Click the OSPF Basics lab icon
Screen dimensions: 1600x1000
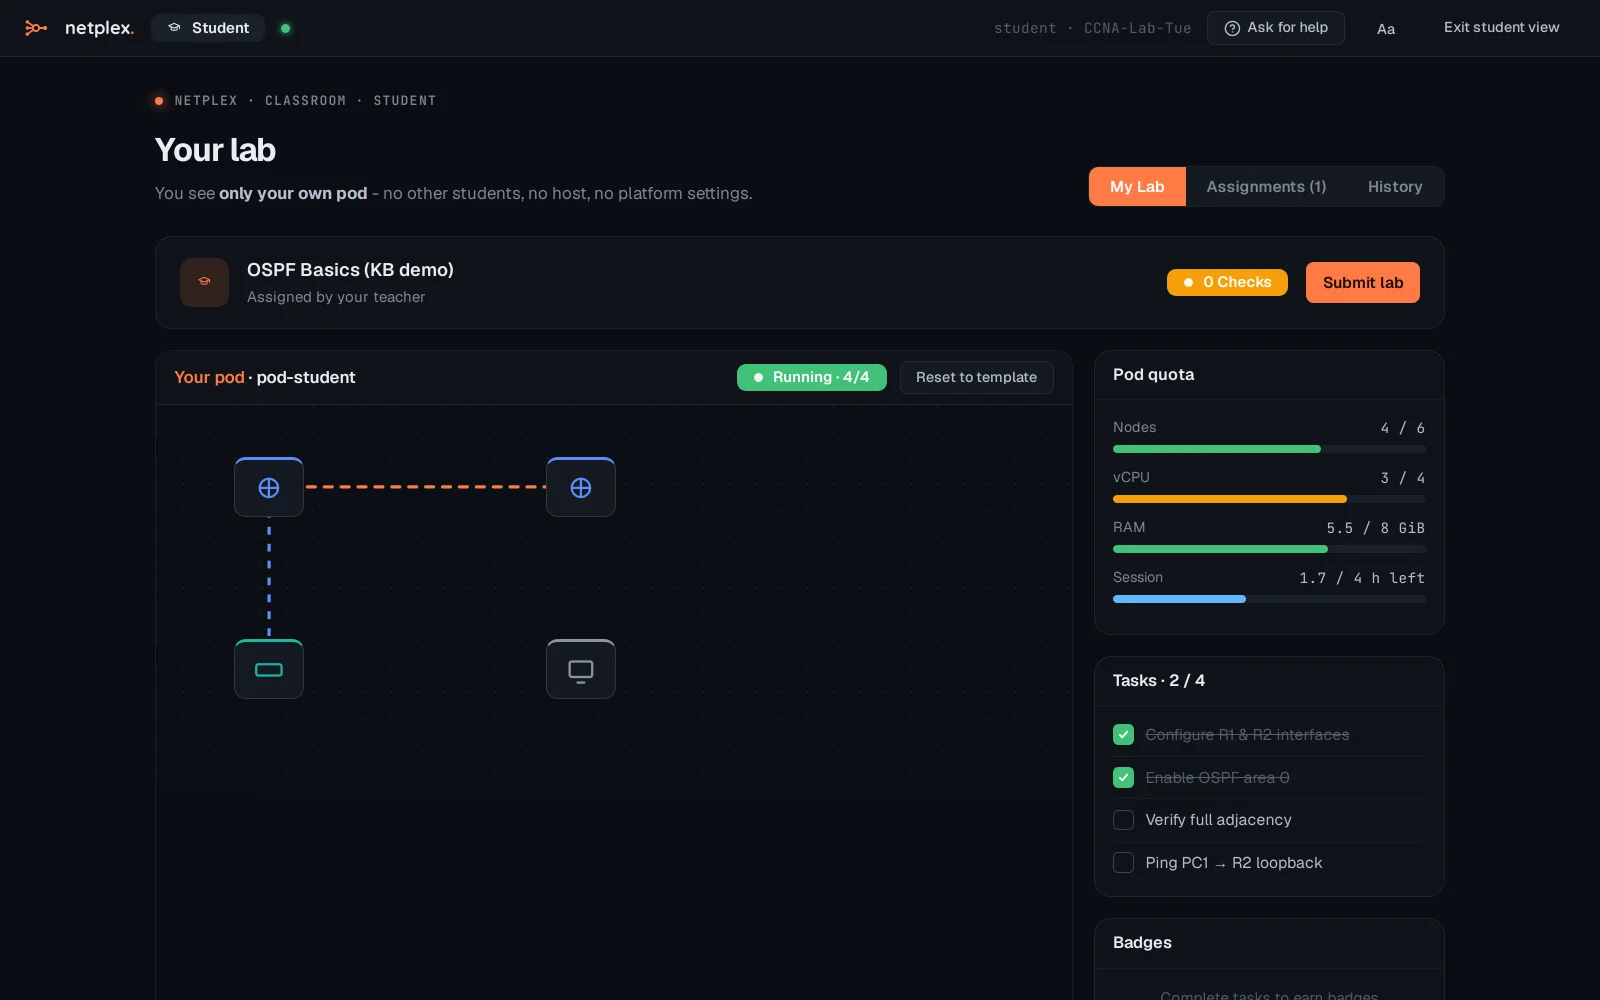[204, 282]
